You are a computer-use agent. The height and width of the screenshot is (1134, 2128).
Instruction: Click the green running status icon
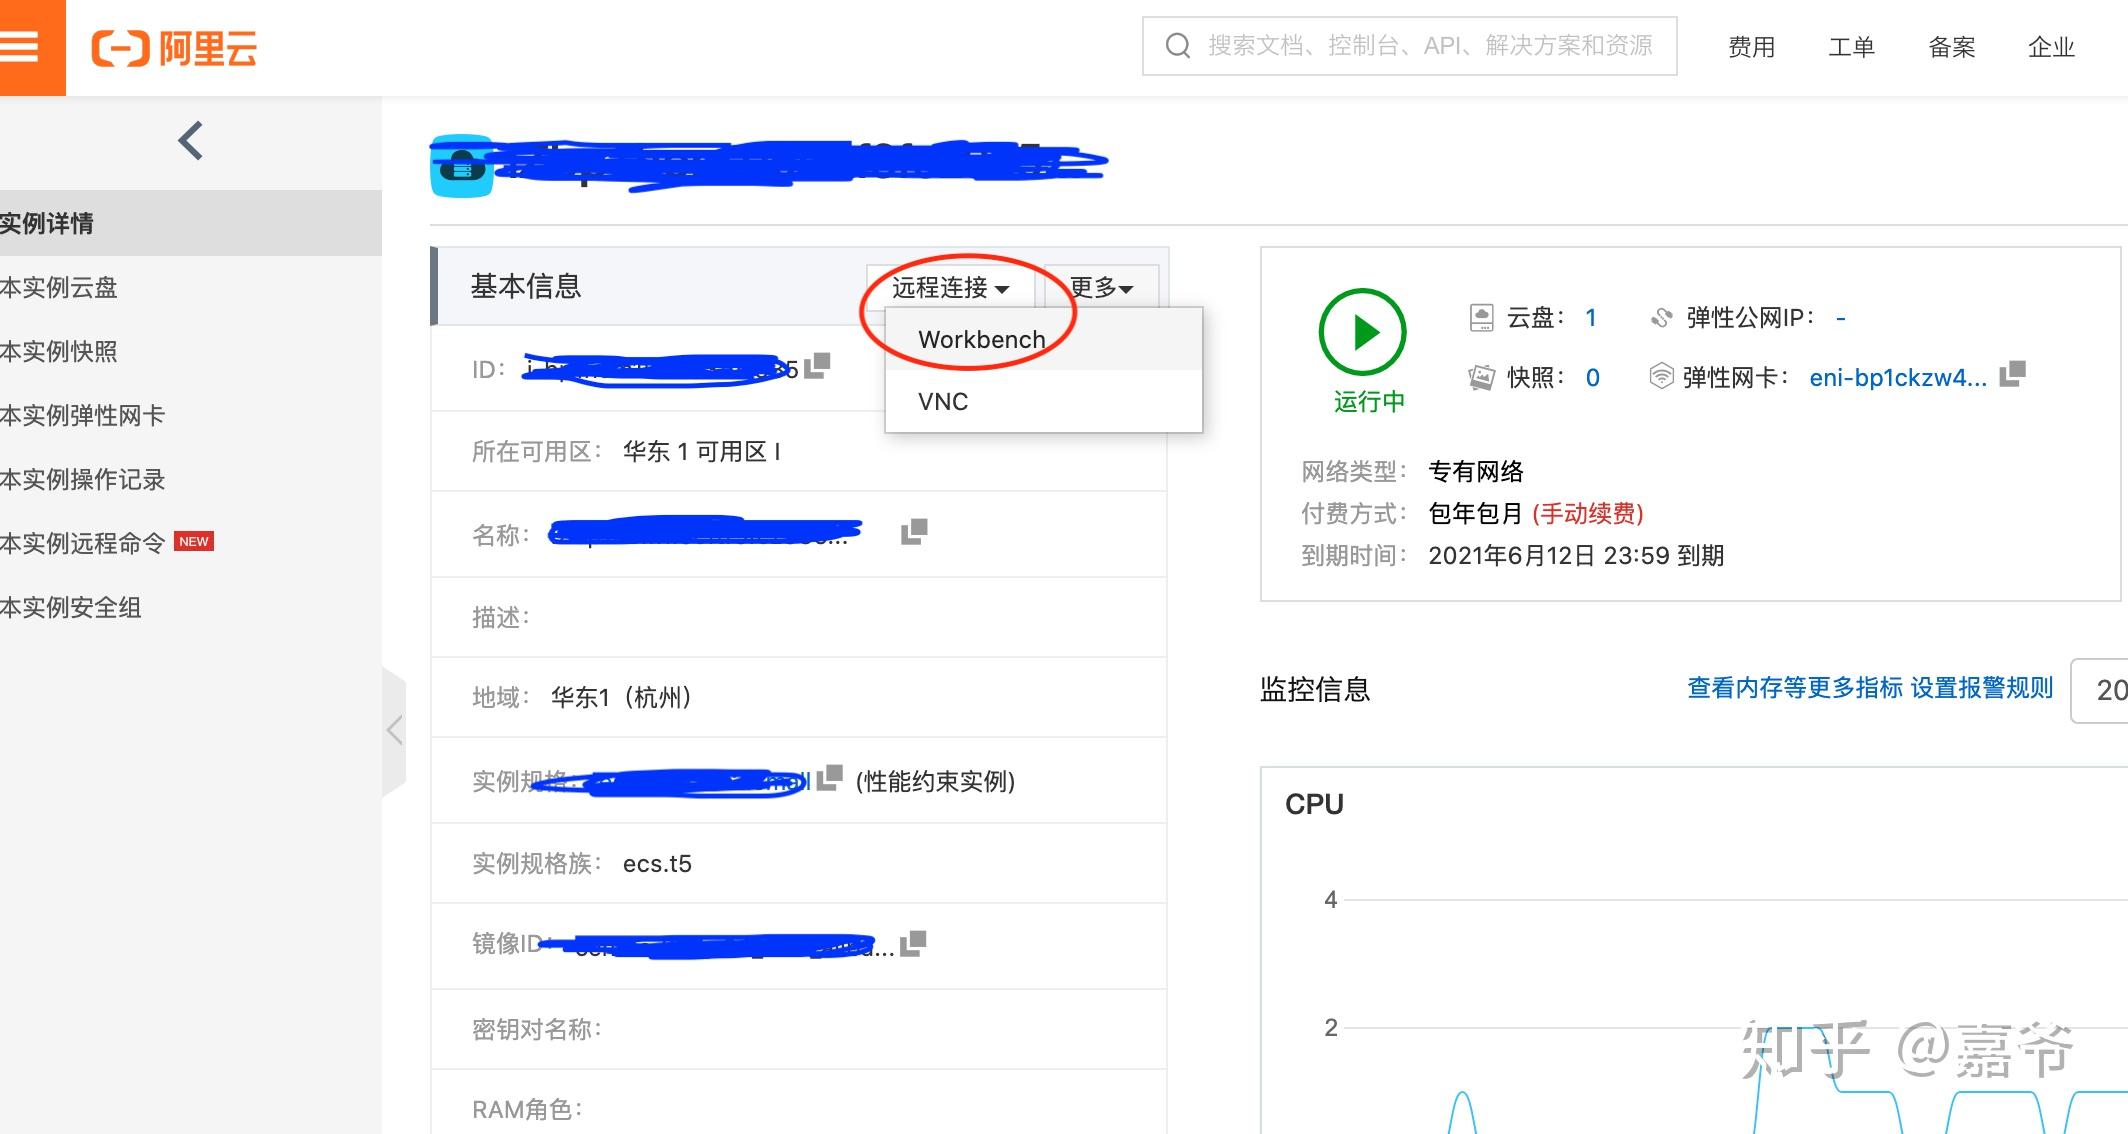tap(1362, 332)
